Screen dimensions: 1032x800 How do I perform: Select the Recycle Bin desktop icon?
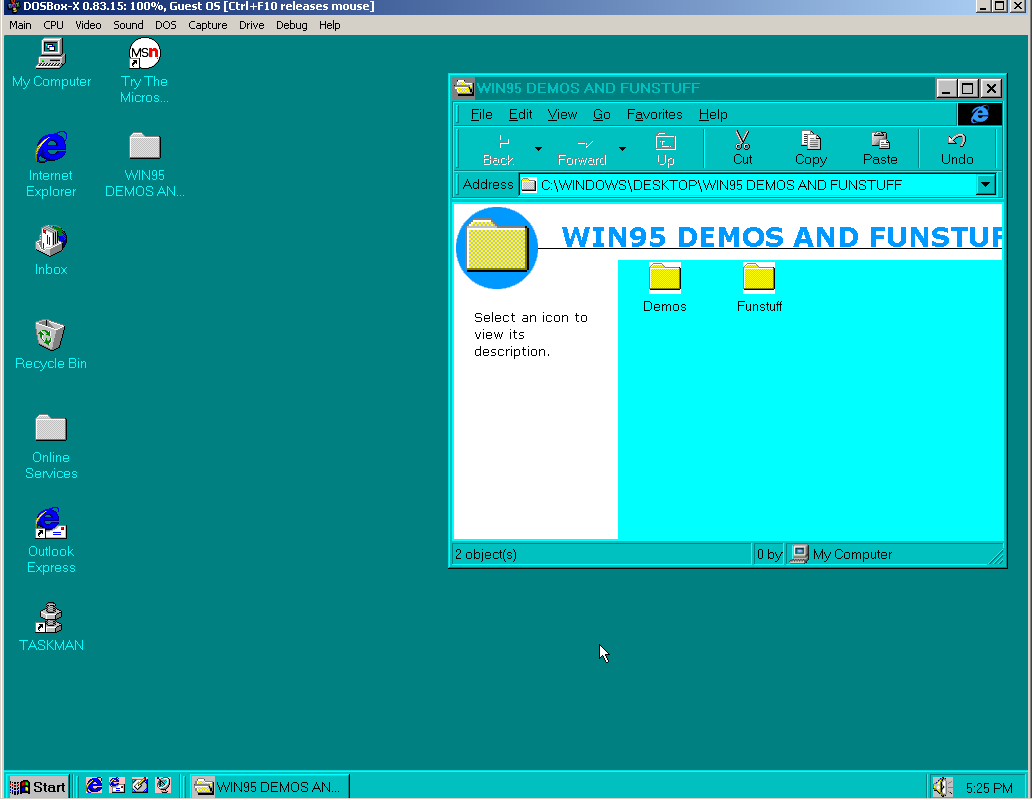50,336
